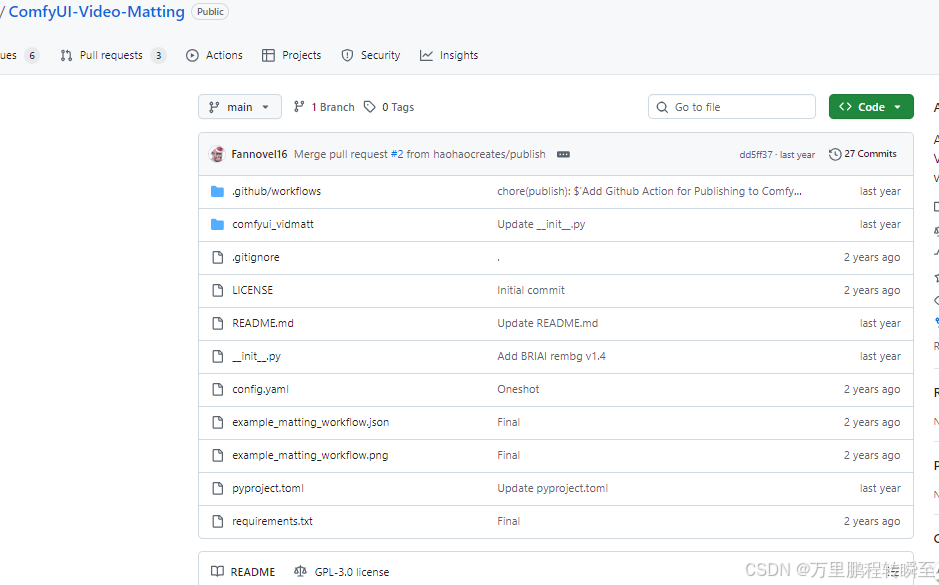Open the __init__.py file
Viewport: 939px width, 585px height.
coord(256,356)
